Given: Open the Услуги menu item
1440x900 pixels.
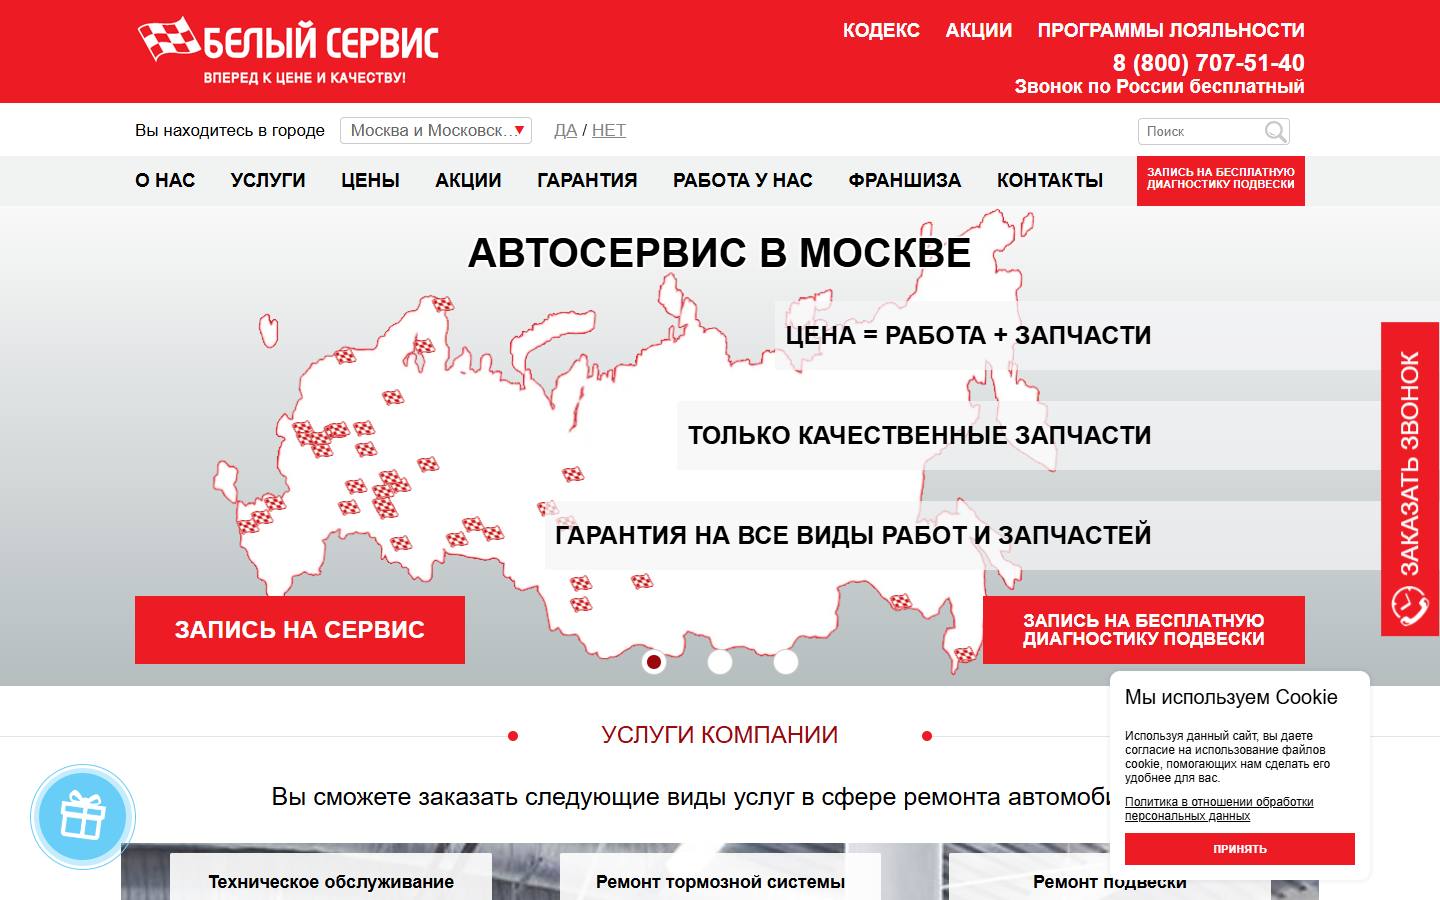Looking at the screenshot, I should tap(268, 181).
